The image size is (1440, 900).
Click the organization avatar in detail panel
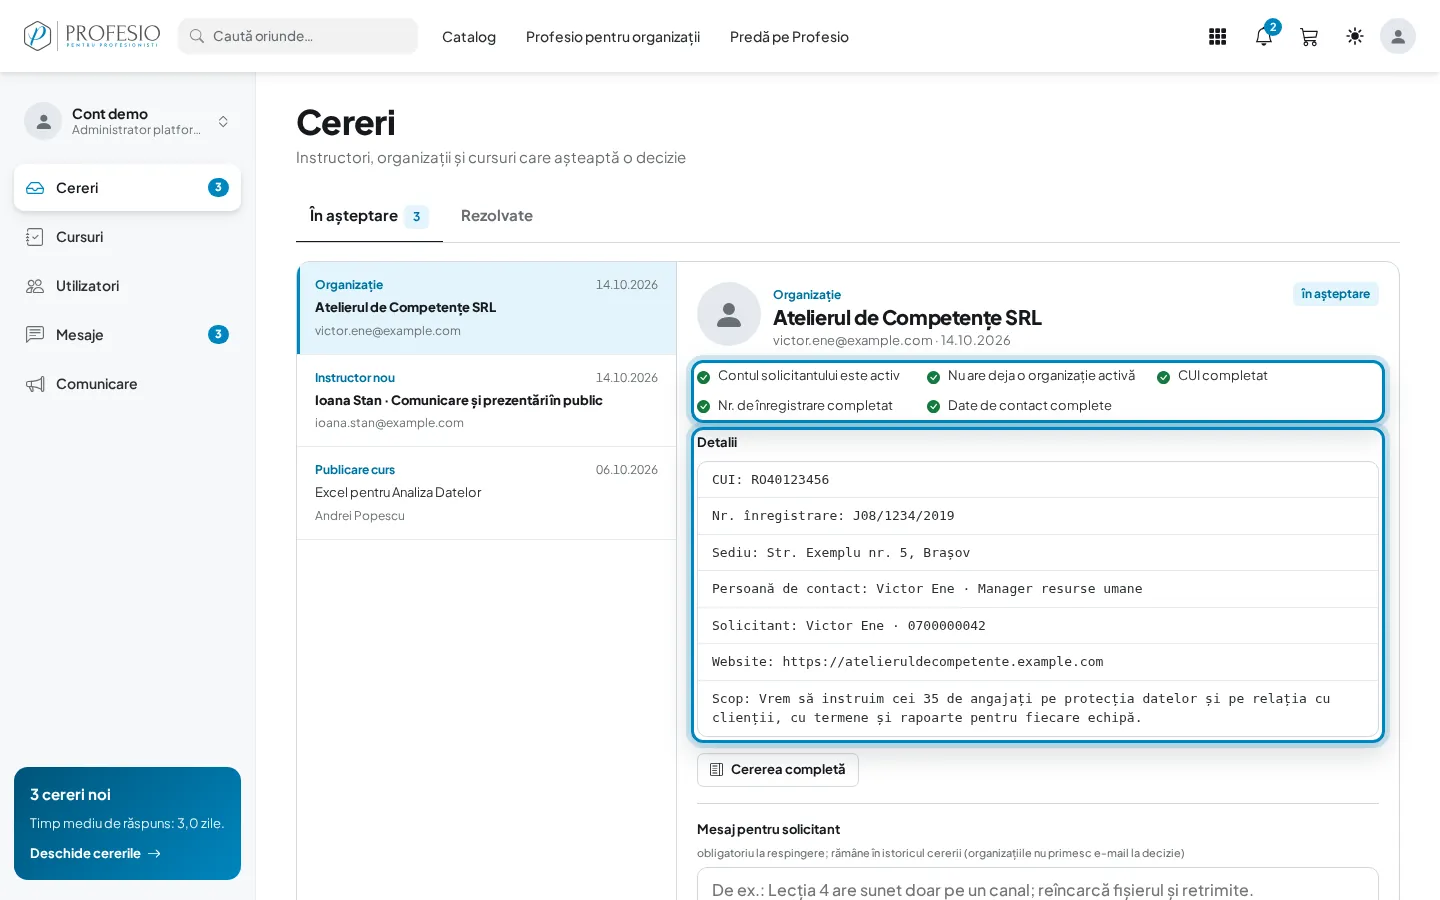[x=729, y=314]
